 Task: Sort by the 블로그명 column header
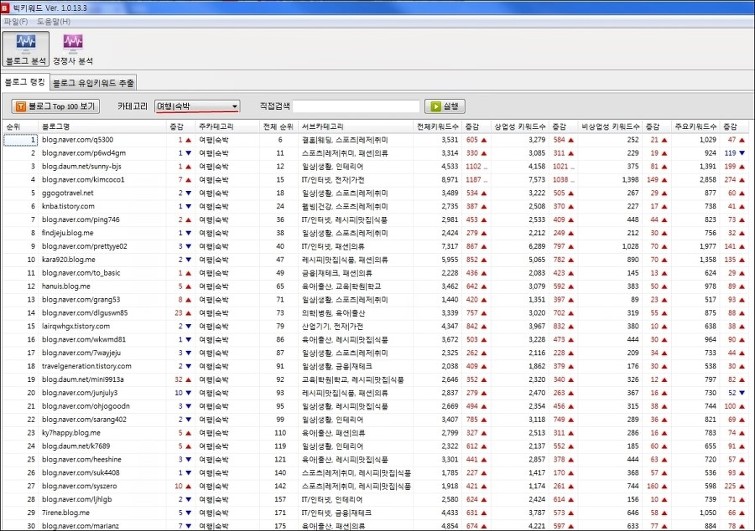102,127
